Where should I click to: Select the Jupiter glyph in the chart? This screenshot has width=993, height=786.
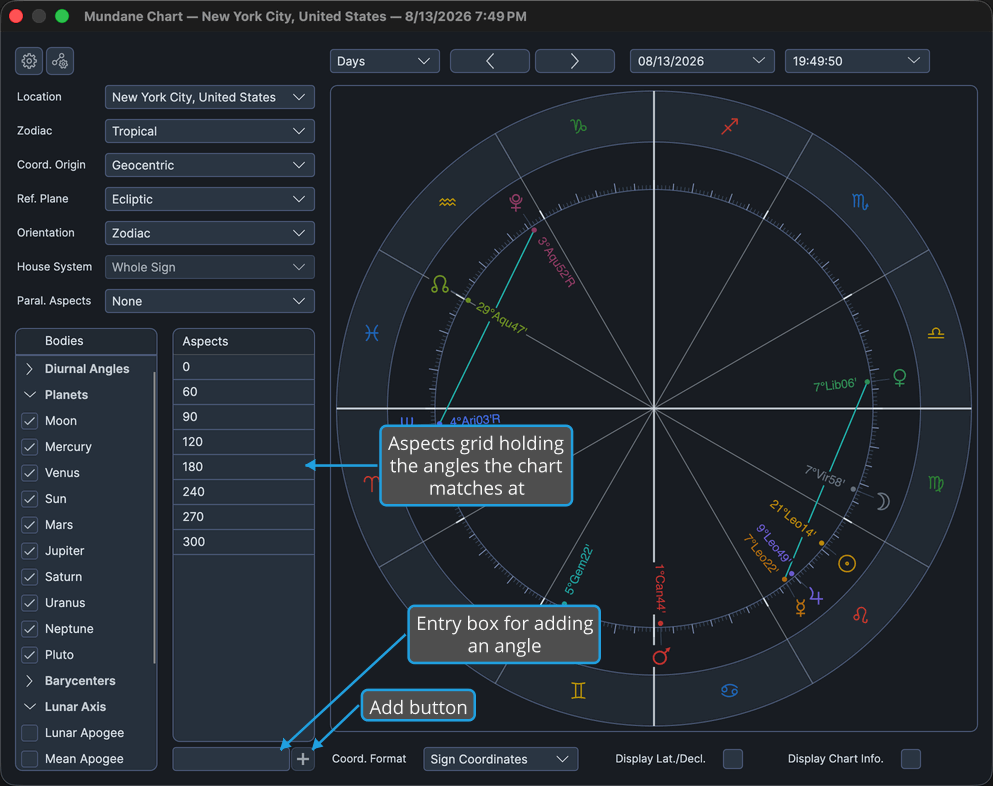[x=816, y=597]
